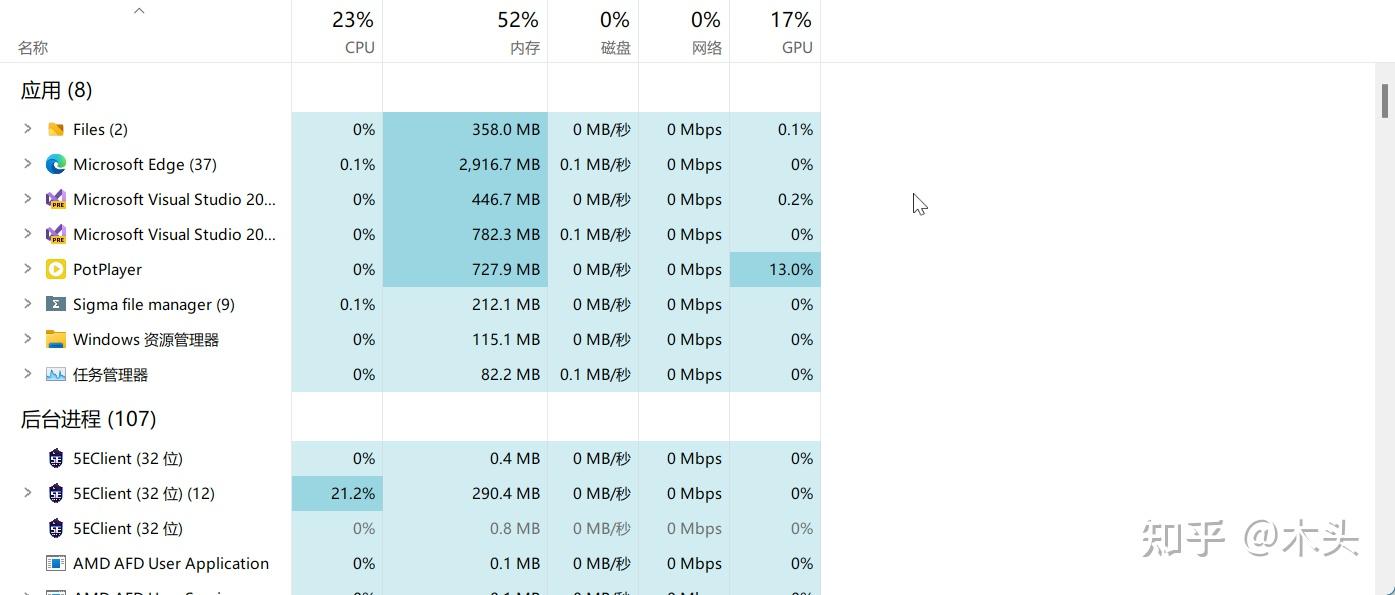Click the Sigma file manager icon
This screenshot has height=595, width=1395.
tap(56, 304)
